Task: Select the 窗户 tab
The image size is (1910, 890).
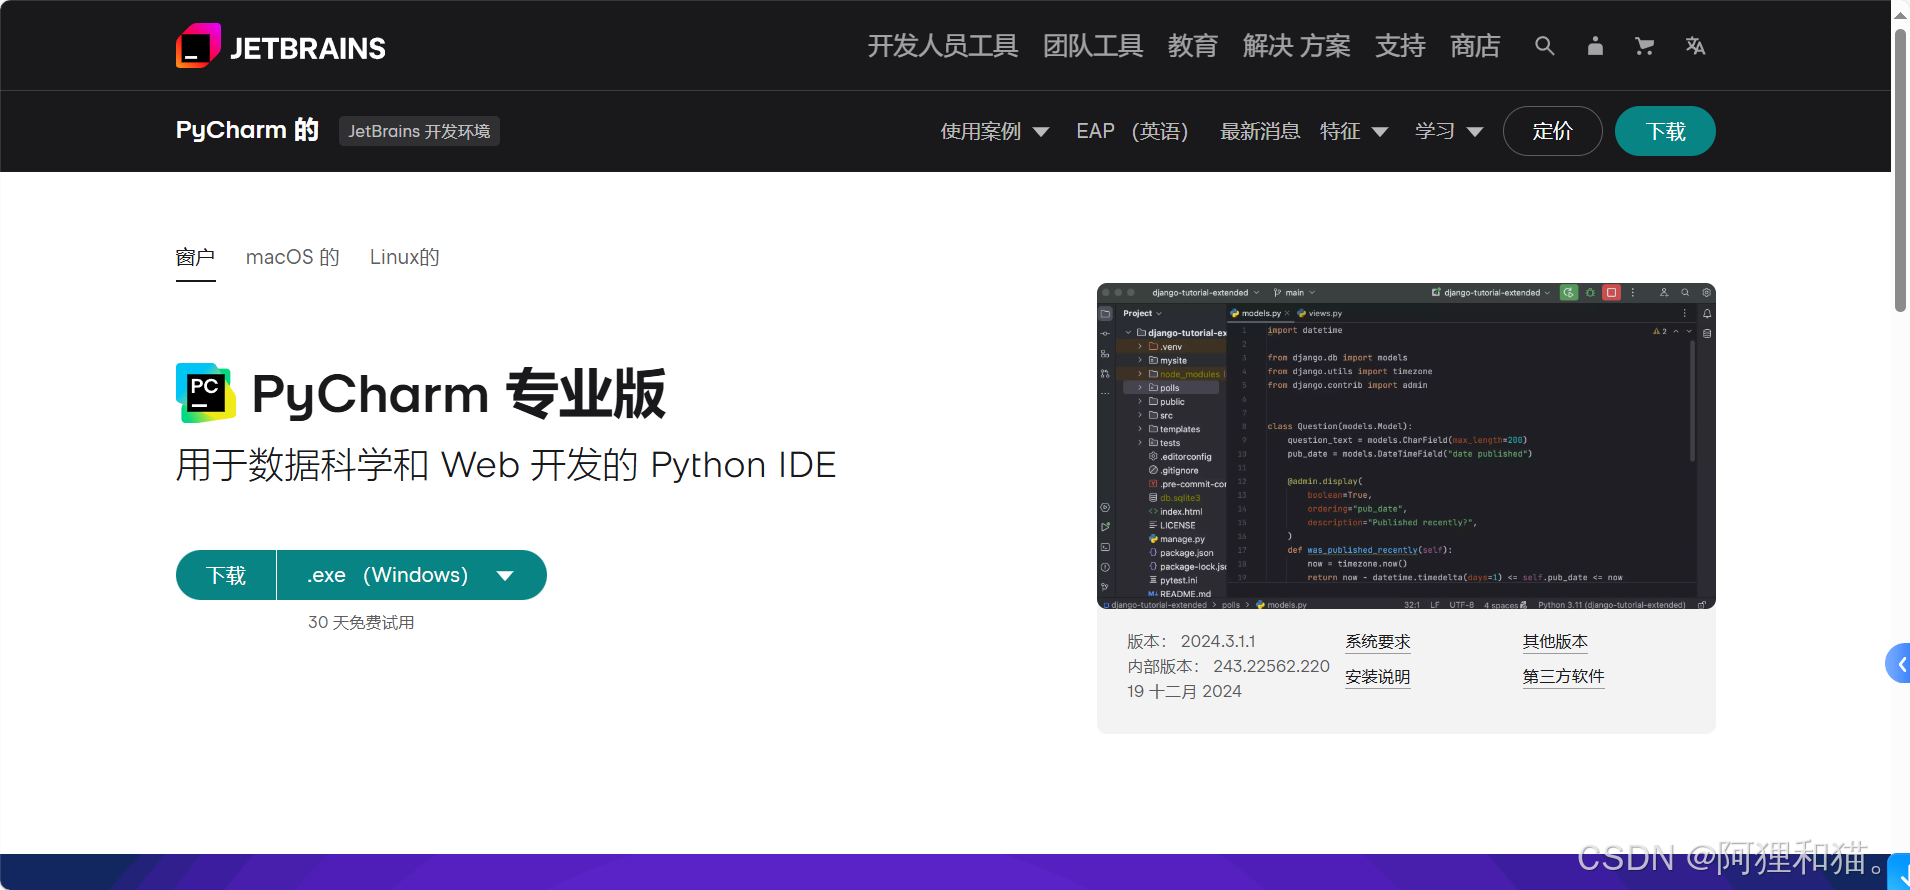Action: (195, 258)
